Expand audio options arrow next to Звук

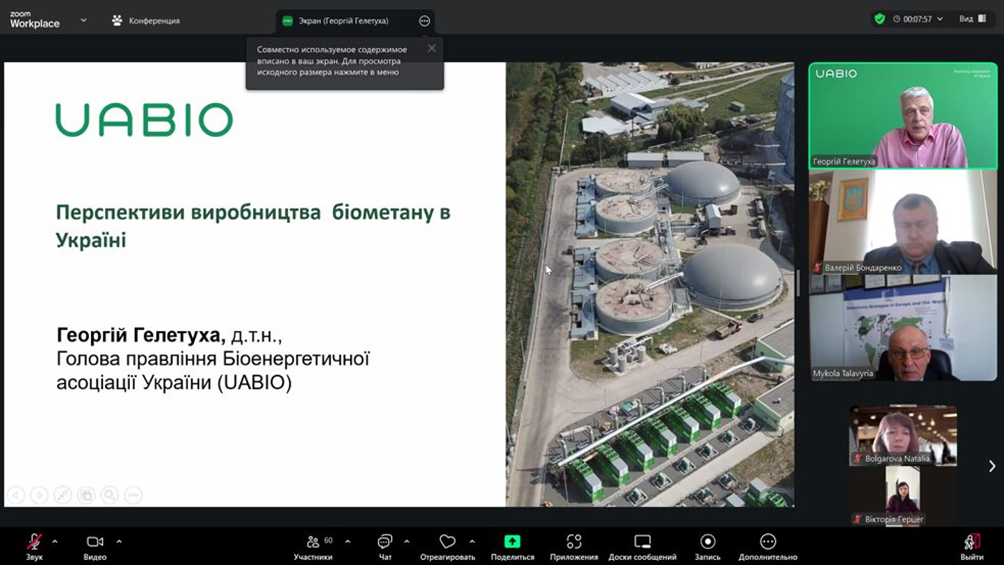click(55, 542)
